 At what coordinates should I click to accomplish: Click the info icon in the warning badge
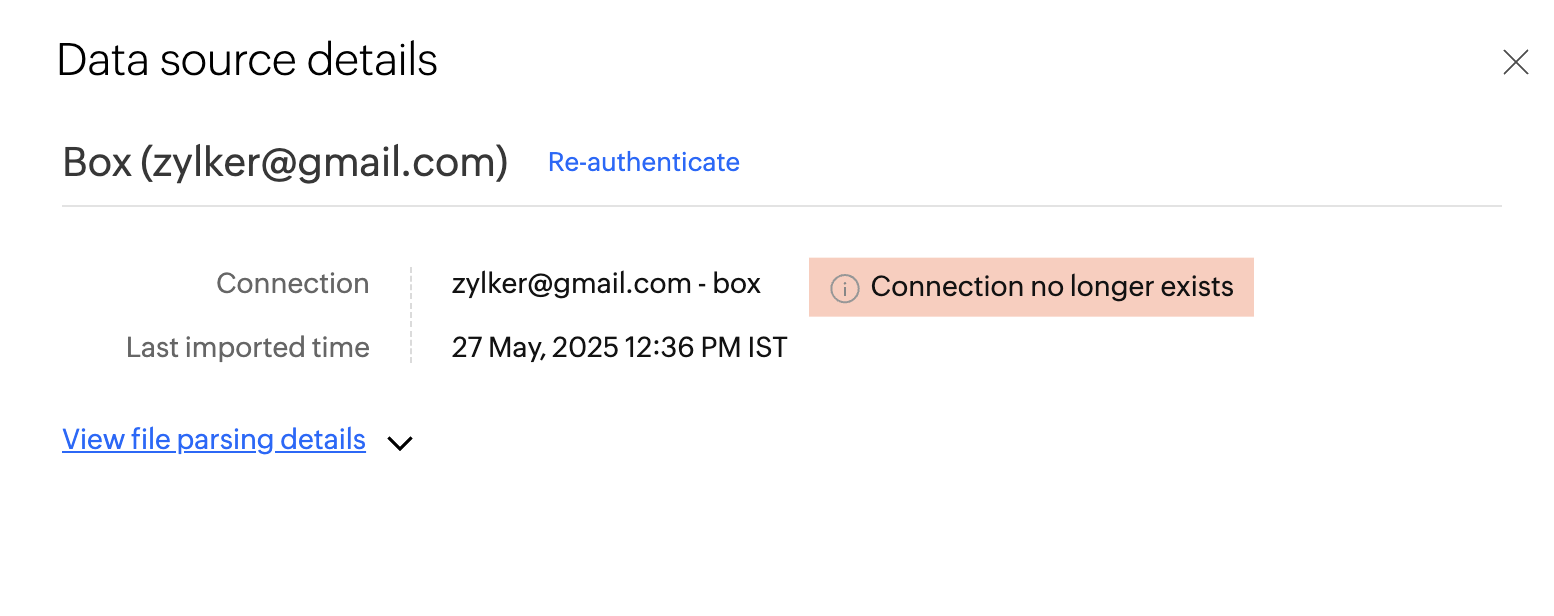(x=845, y=288)
